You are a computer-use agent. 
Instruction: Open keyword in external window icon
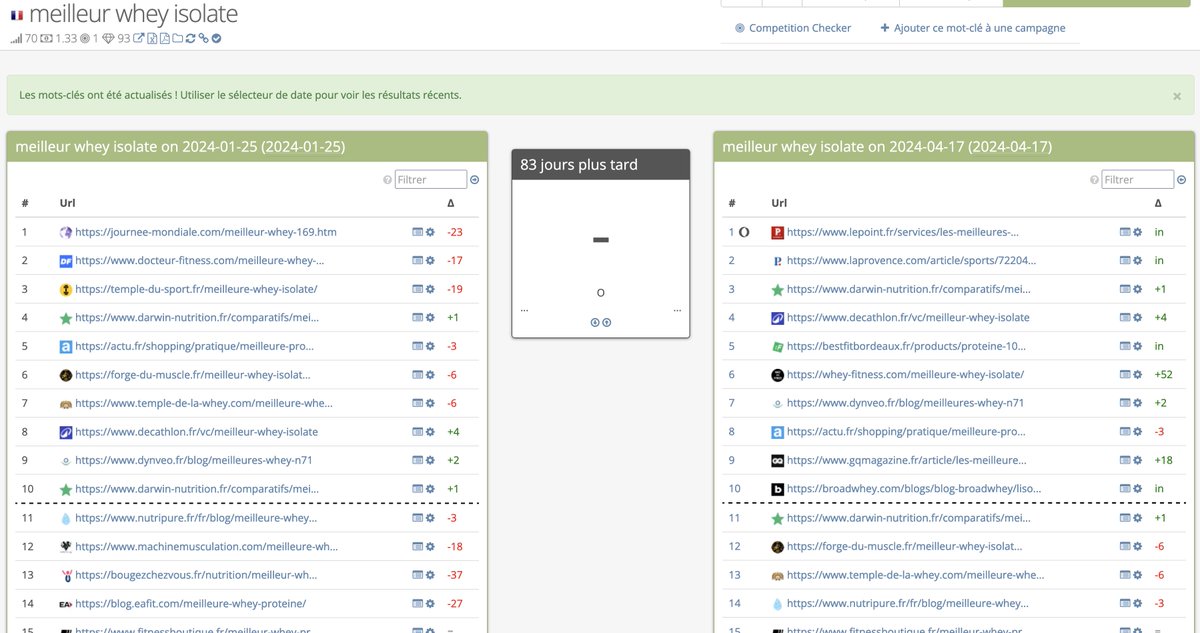click(x=139, y=39)
